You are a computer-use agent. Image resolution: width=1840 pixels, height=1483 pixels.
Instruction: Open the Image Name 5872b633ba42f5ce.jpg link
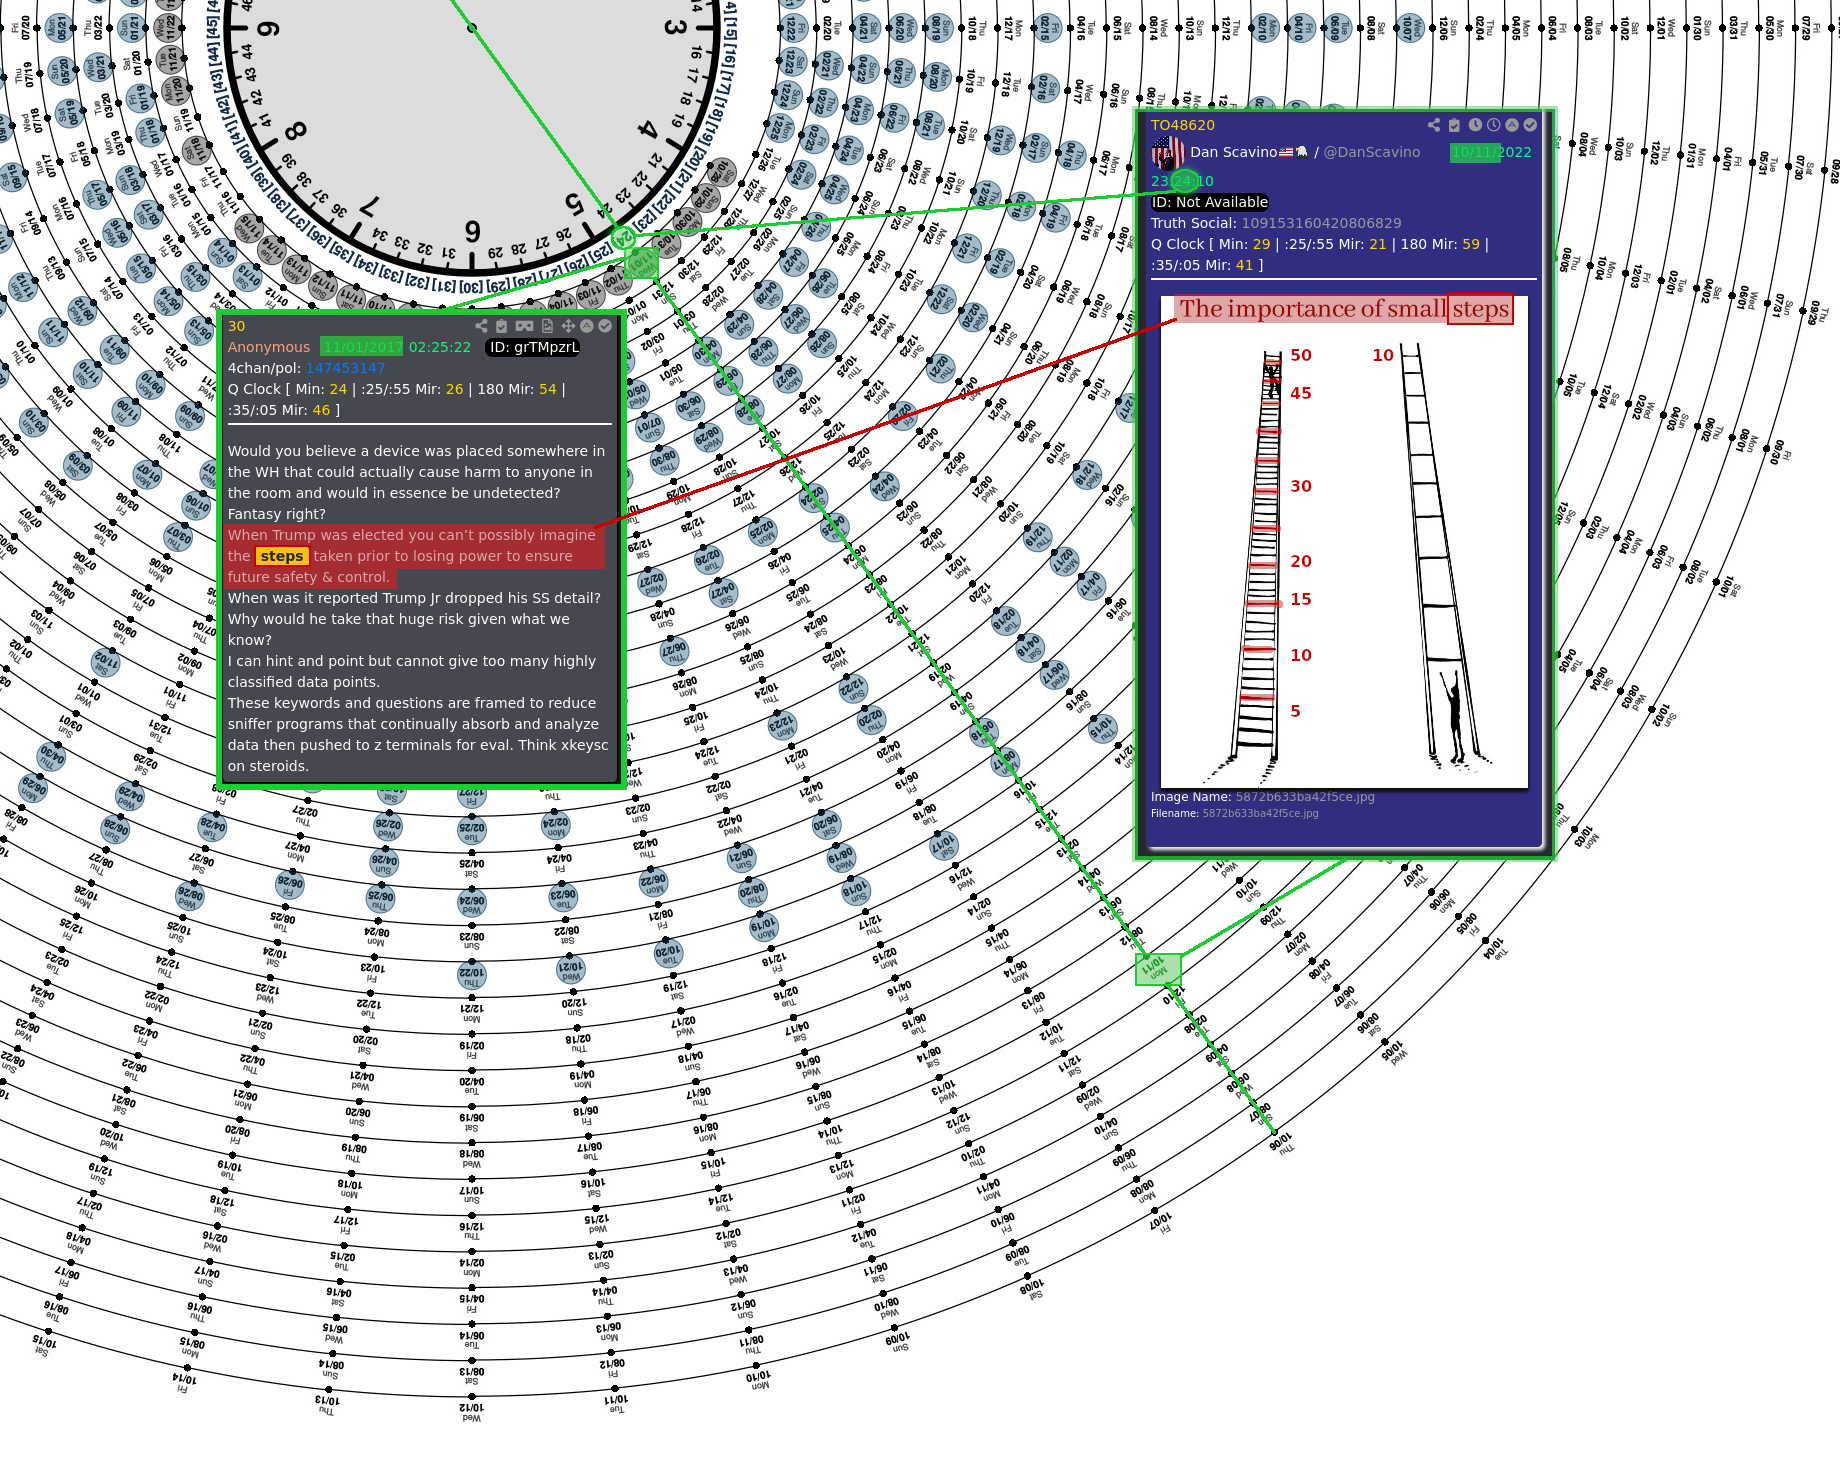(1304, 797)
